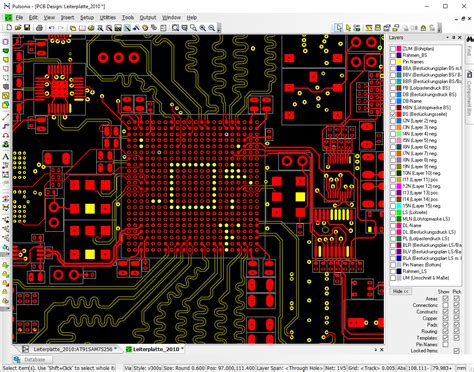The width and height of the screenshot is (474, 372).
Task: Click the Undo arrow icon
Action: point(51,28)
